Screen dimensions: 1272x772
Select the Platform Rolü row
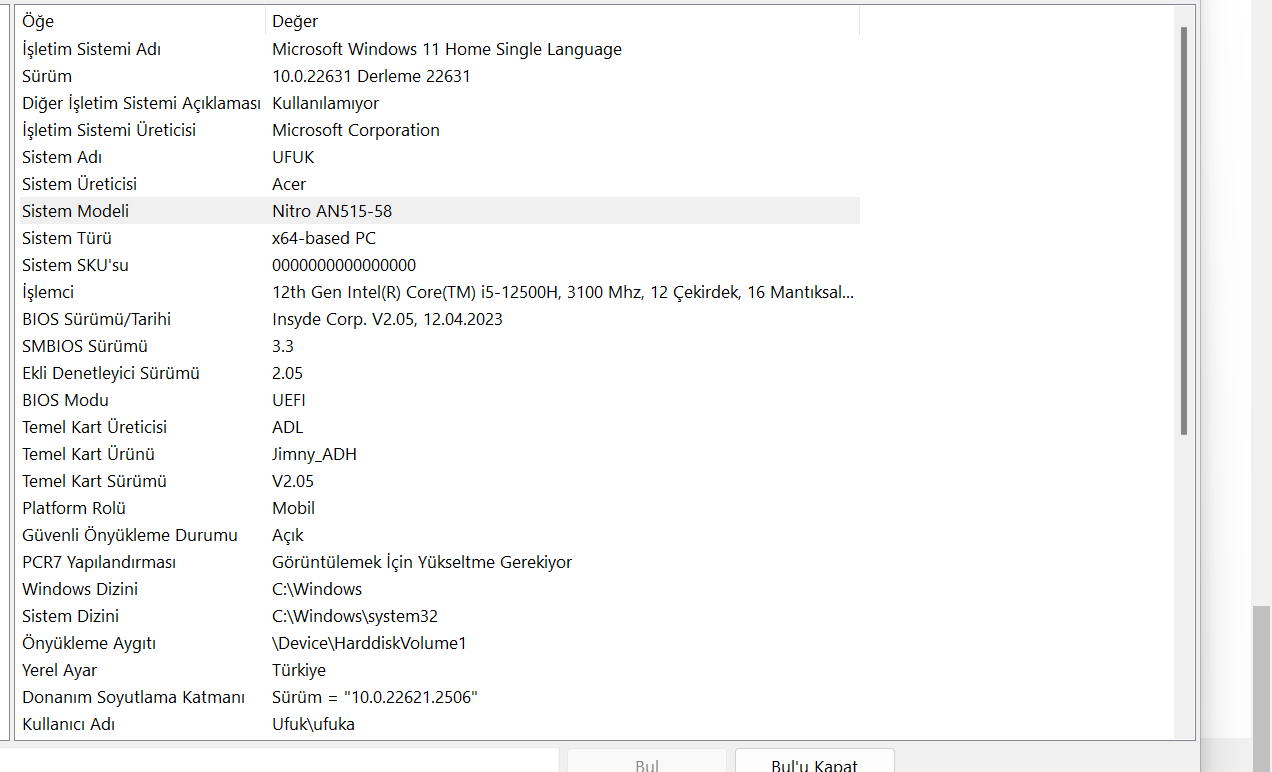pyautogui.click(x=438, y=508)
